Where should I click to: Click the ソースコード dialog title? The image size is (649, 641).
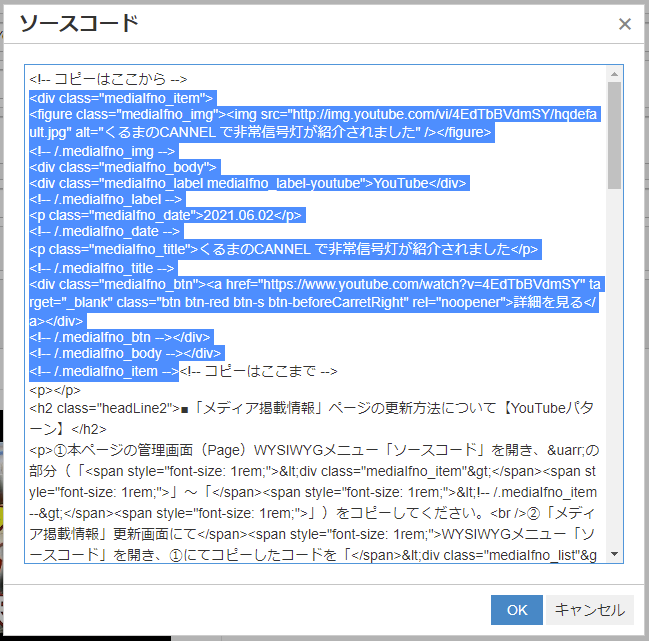tap(79, 24)
